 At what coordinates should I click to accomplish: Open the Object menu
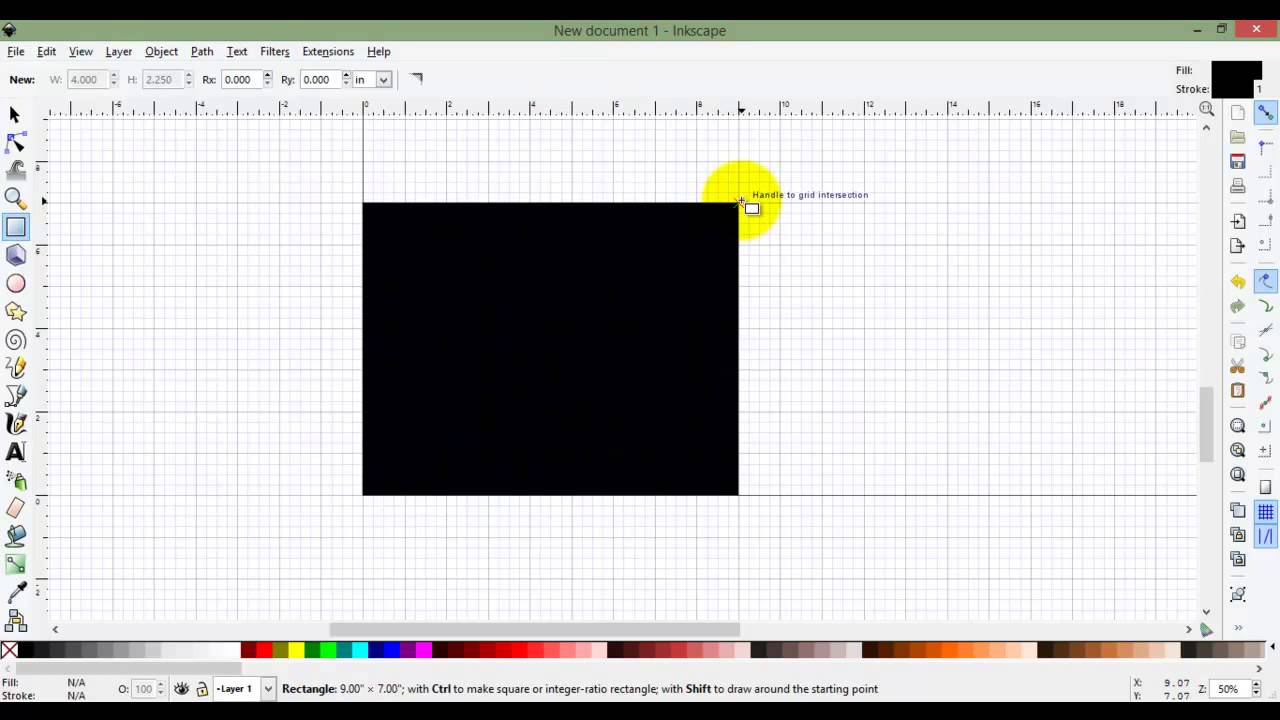(x=161, y=51)
